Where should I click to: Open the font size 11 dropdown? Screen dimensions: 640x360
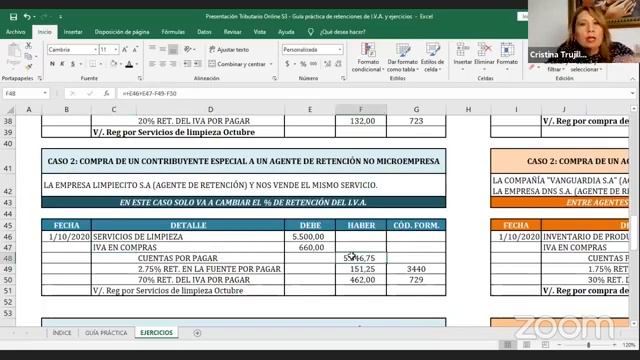click(116, 50)
